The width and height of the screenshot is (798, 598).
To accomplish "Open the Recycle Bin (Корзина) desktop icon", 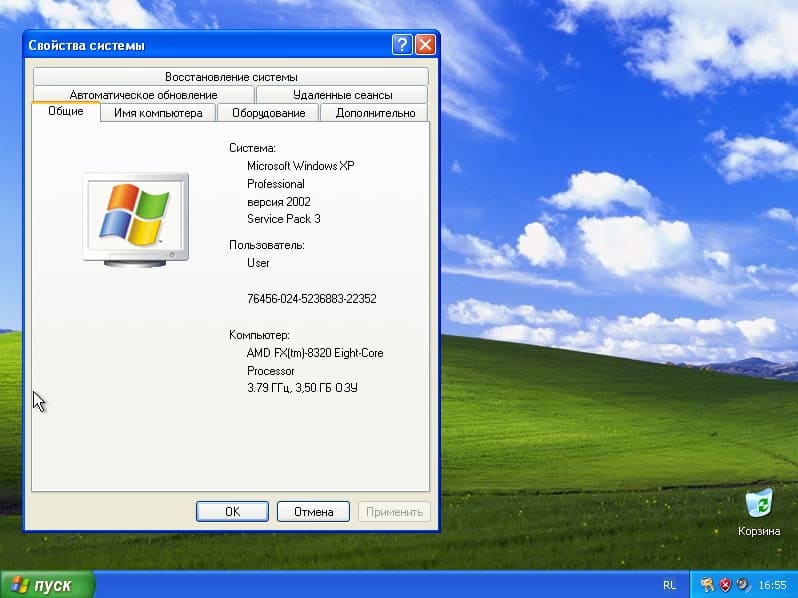I will pyautogui.click(x=759, y=504).
